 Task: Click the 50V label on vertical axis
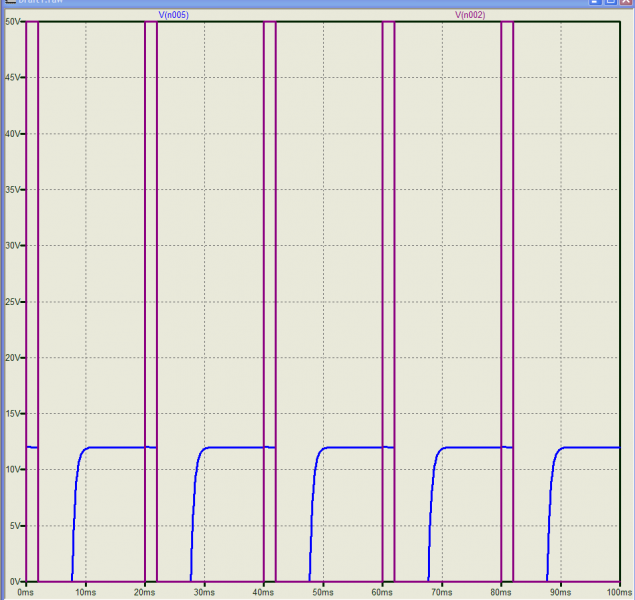tap(14, 22)
